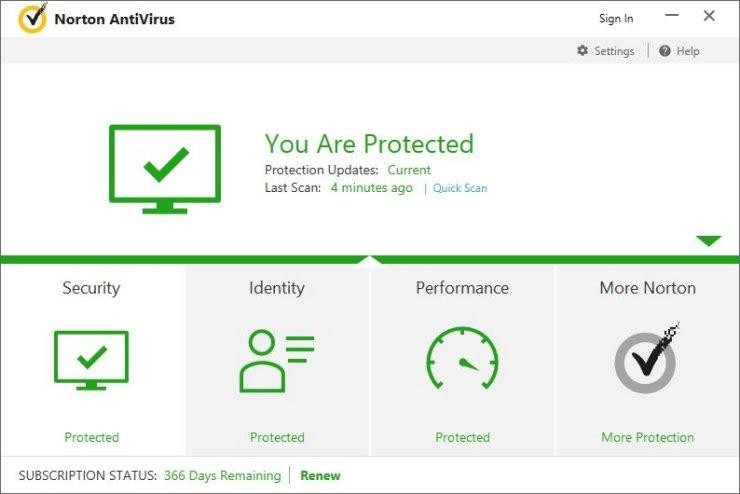
Task: Open the Security tab
Action: [x=93, y=360]
